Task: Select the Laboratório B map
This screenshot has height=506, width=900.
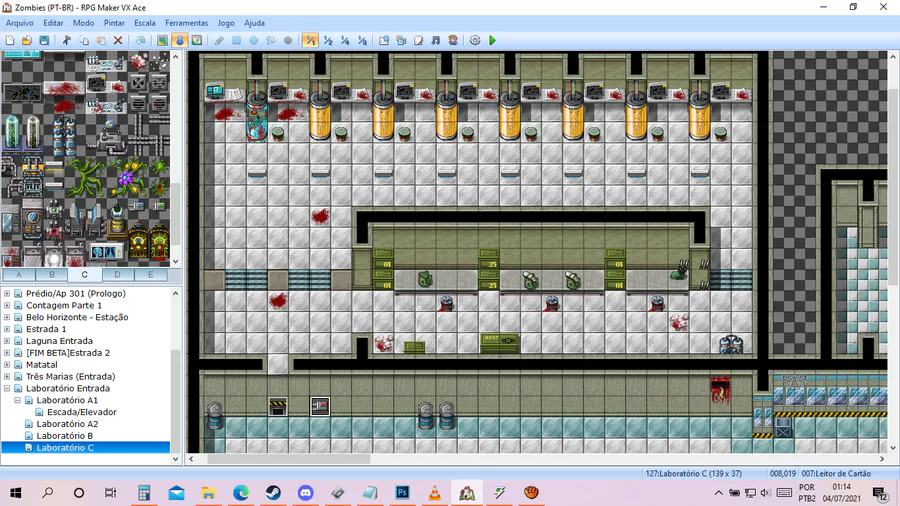Action: pyautogui.click(x=64, y=435)
